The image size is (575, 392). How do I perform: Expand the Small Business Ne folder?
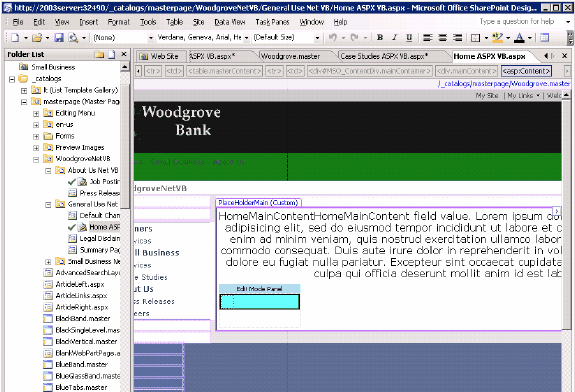[x=48, y=262]
